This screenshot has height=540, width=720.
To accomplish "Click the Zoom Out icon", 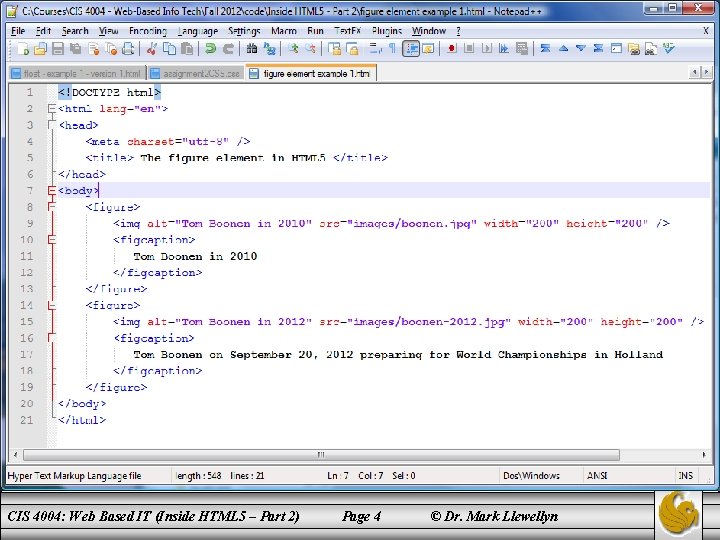I will pyautogui.click(x=311, y=48).
